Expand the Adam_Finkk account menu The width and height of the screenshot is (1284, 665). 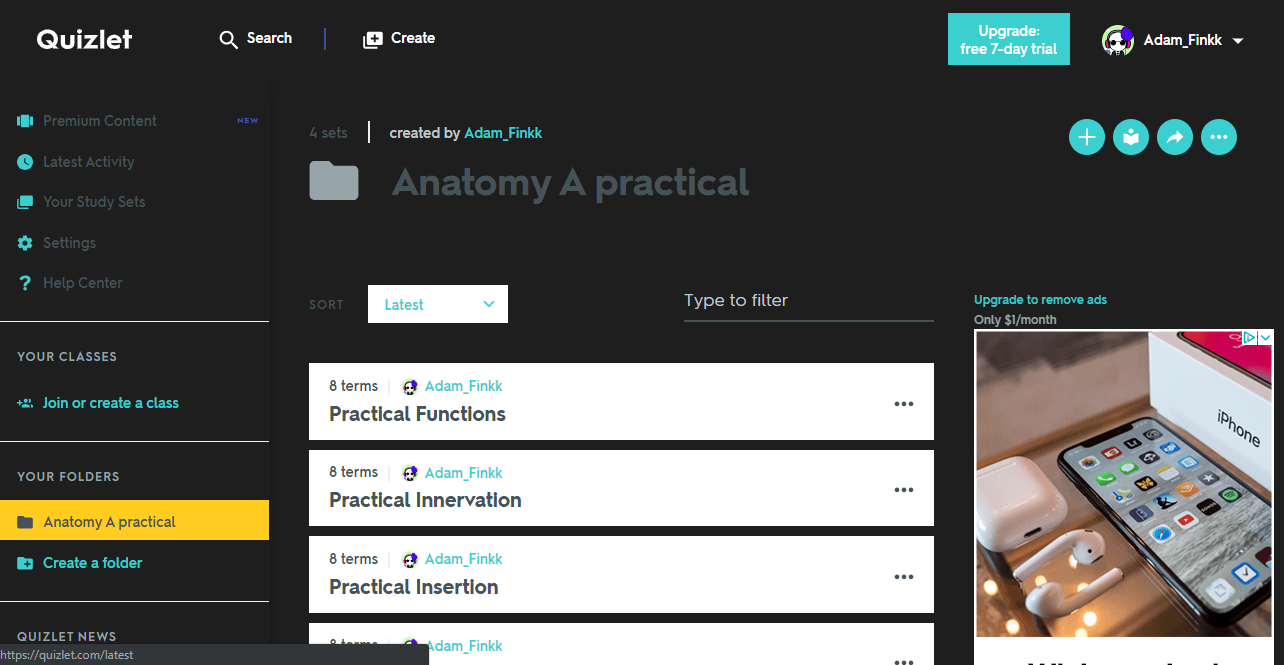click(1183, 40)
